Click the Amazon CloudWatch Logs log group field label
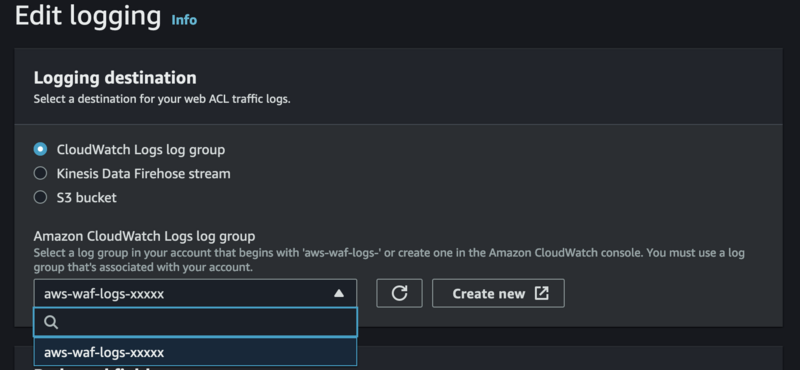800x370 pixels. (x=144, y=236)
